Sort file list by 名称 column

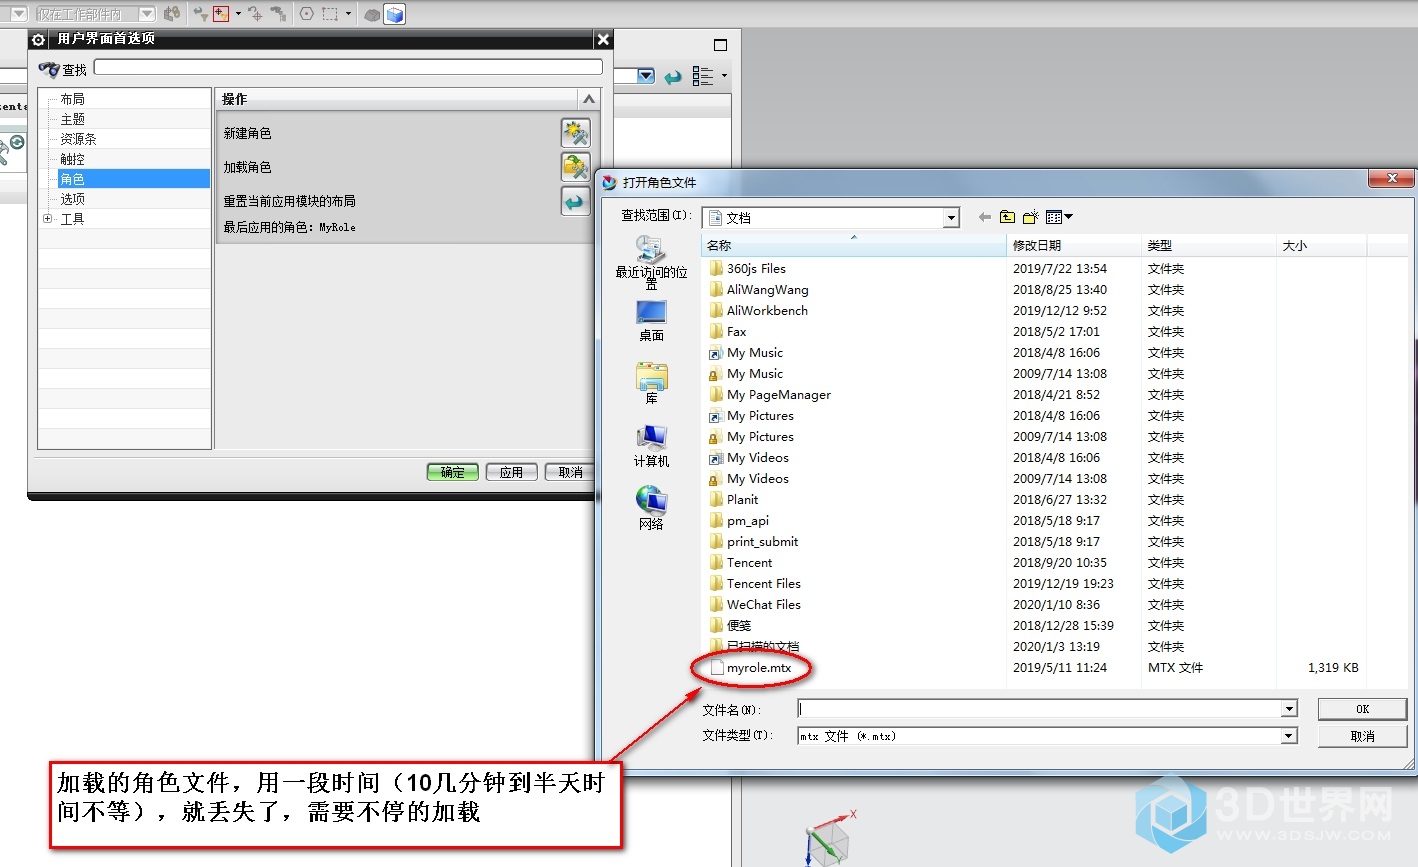pyautogui.click(x=853, y=245)
